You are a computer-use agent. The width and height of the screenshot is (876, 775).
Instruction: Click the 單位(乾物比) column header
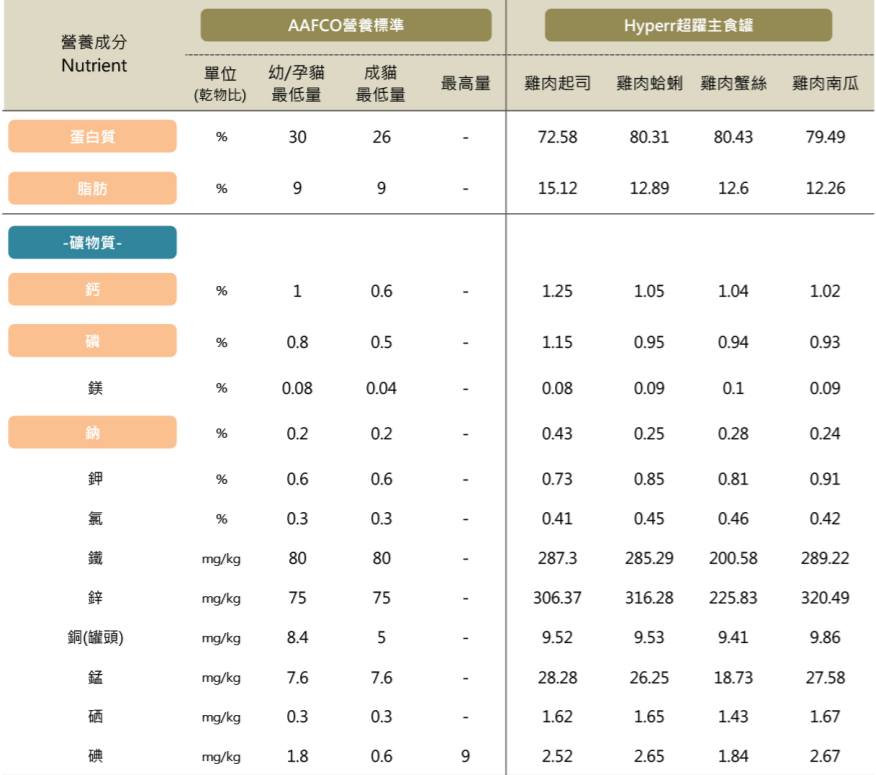[x=220, y=84]
